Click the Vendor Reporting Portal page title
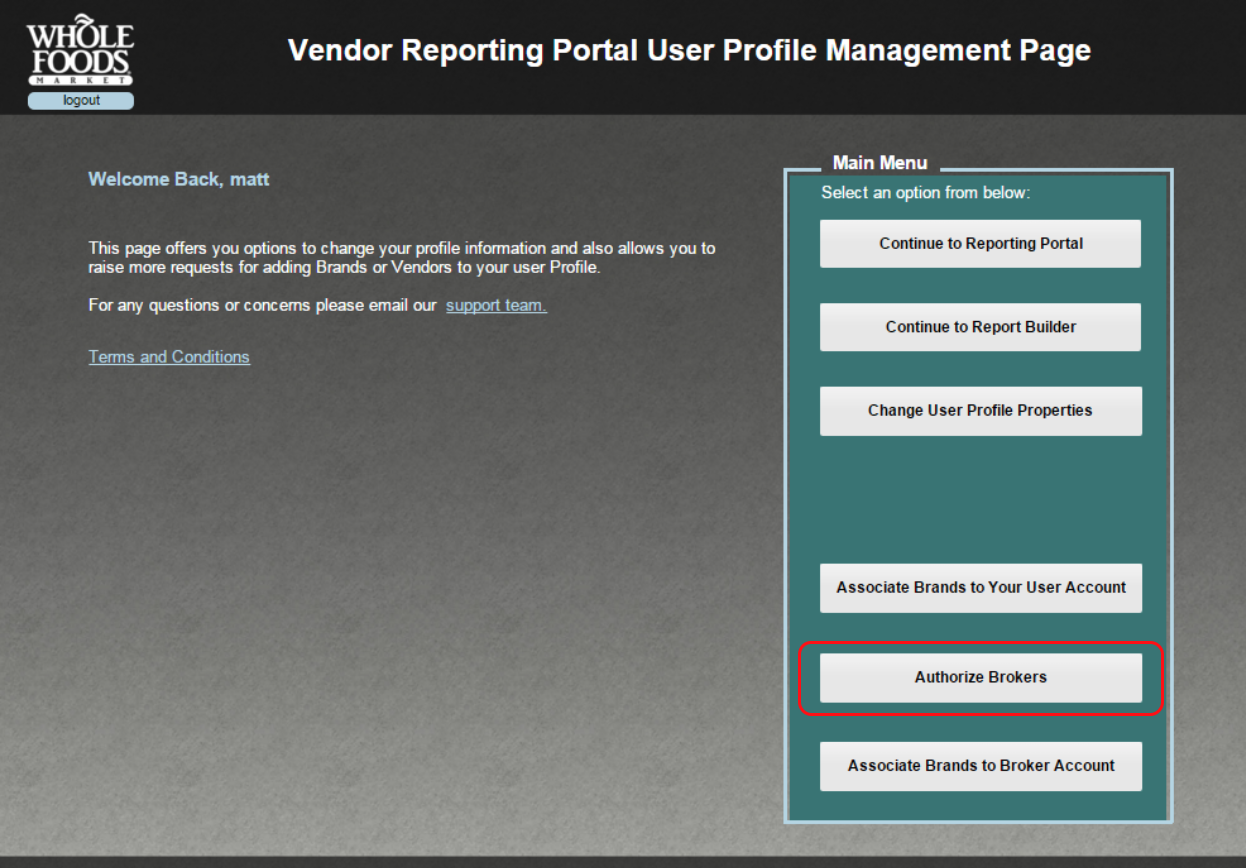 tap(689, 50)
